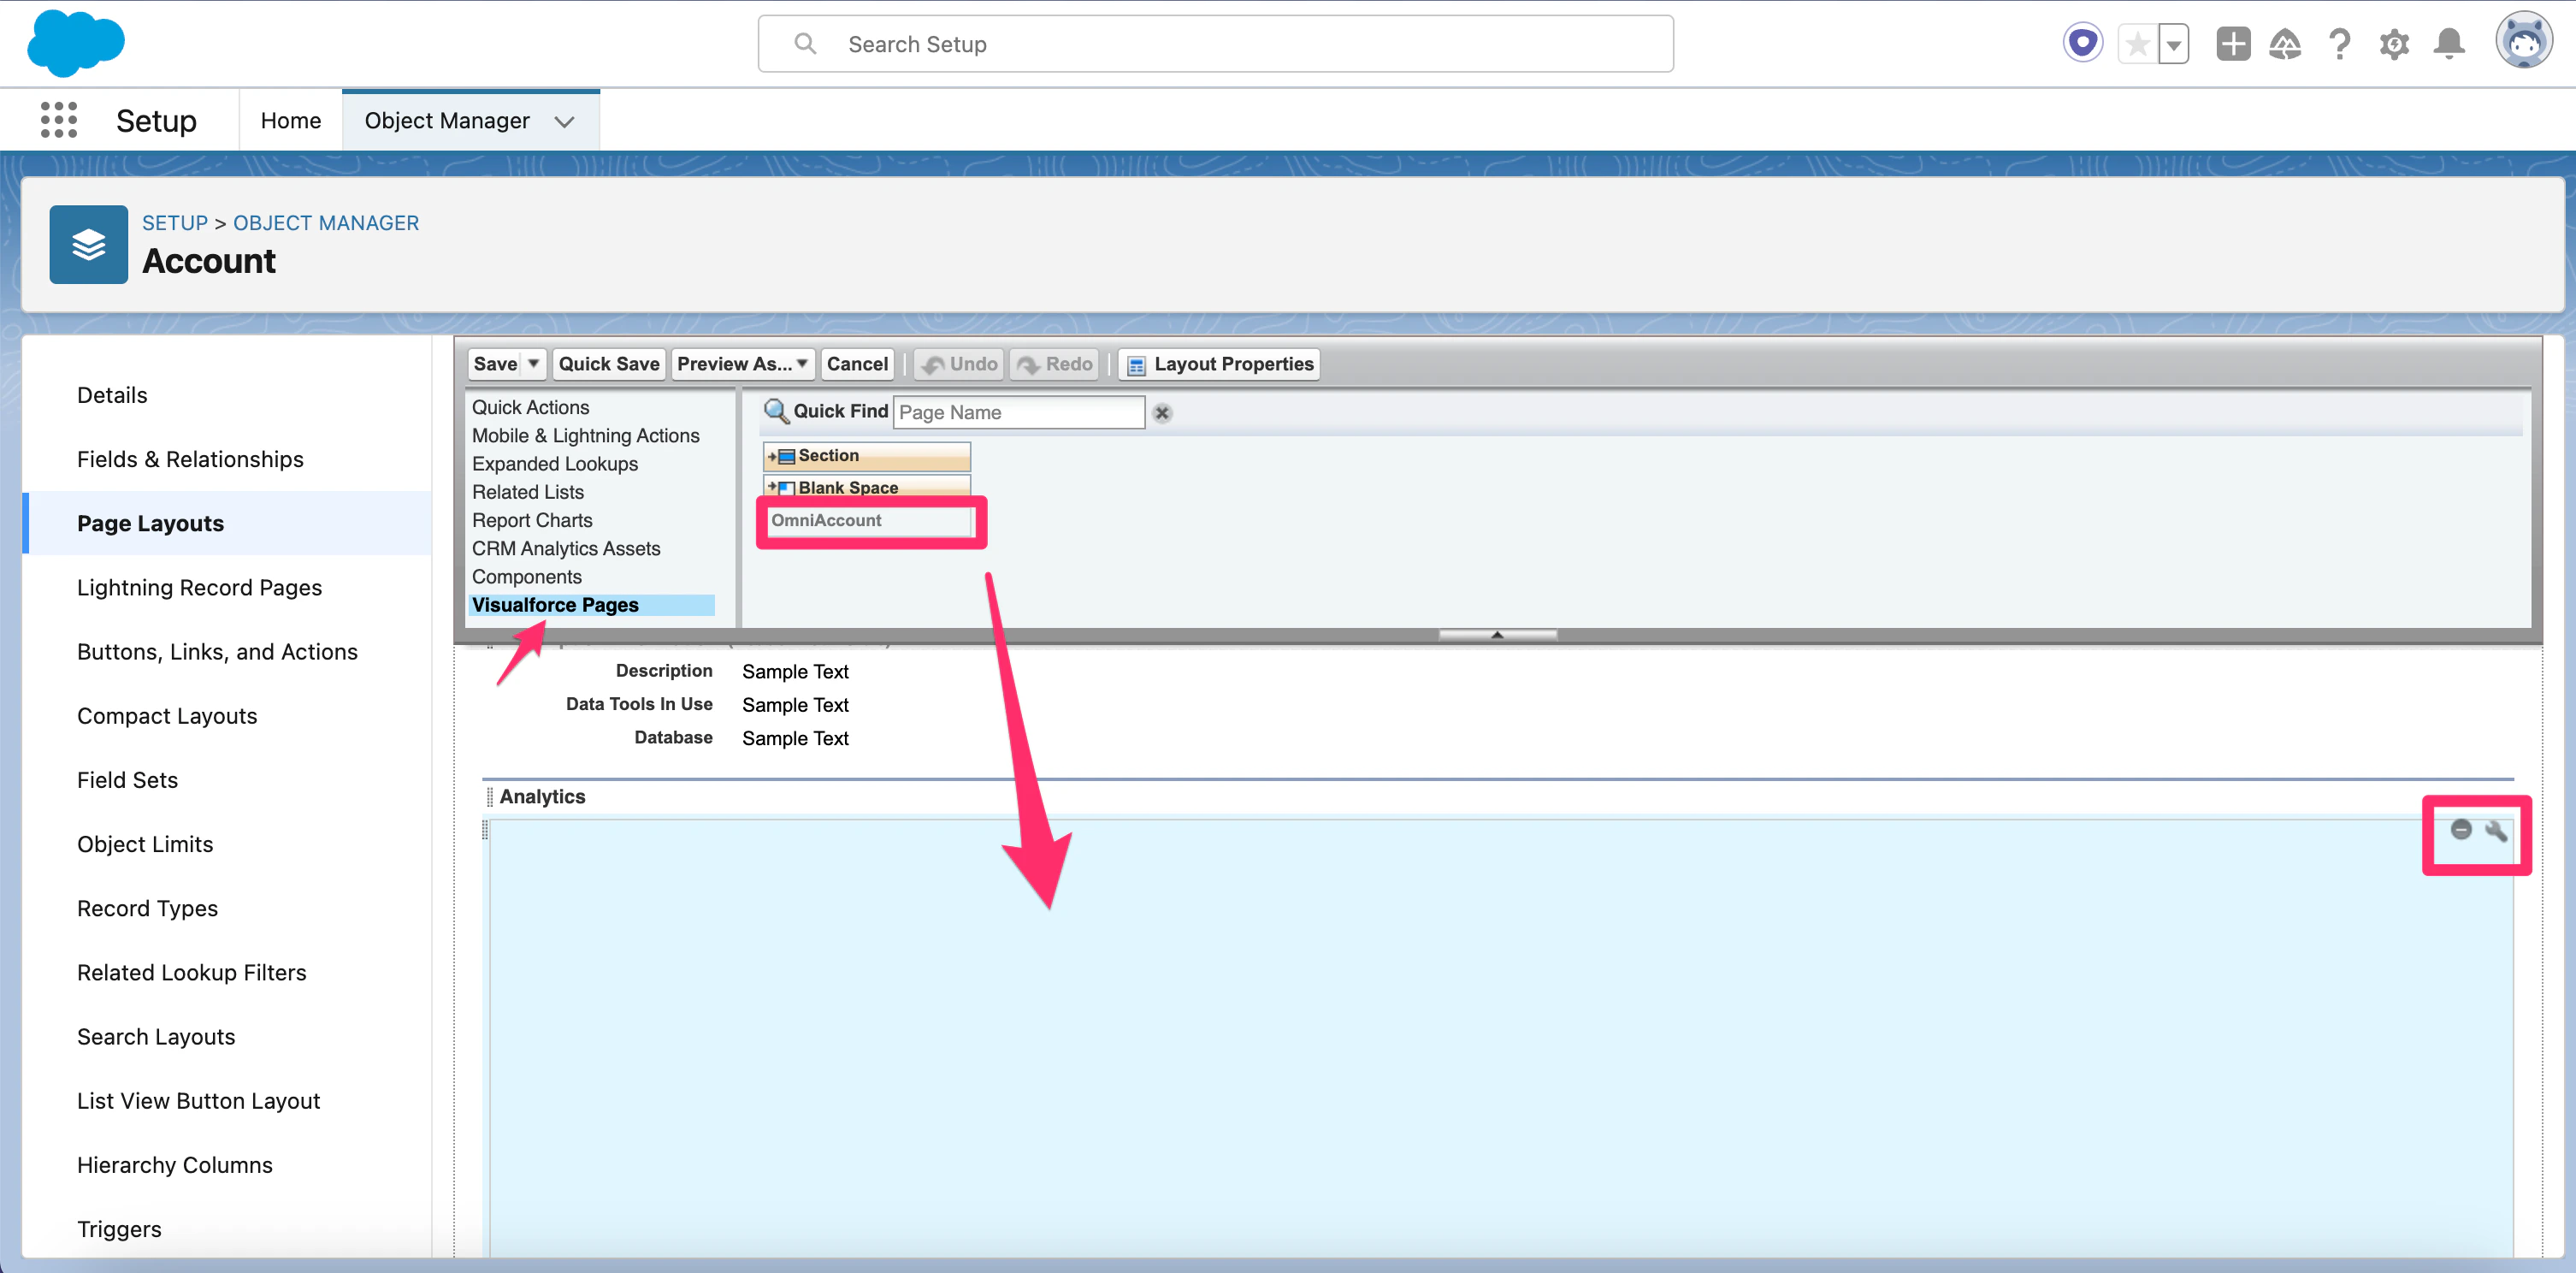Image resolution: width=2576 pixels, height=1273 pixels.
Task: Expand the Save button dropdown
Action: pyautogui.click(x=533, y=364)
